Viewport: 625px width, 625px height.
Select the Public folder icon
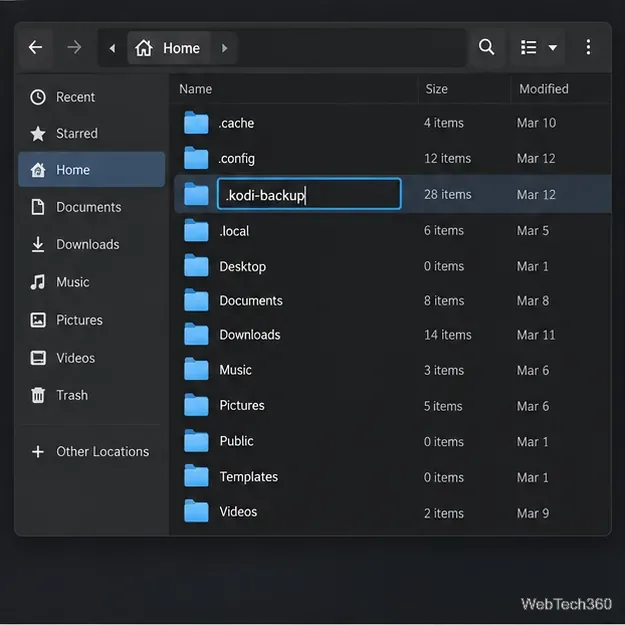pyautogui.click(x=196, y=441)
